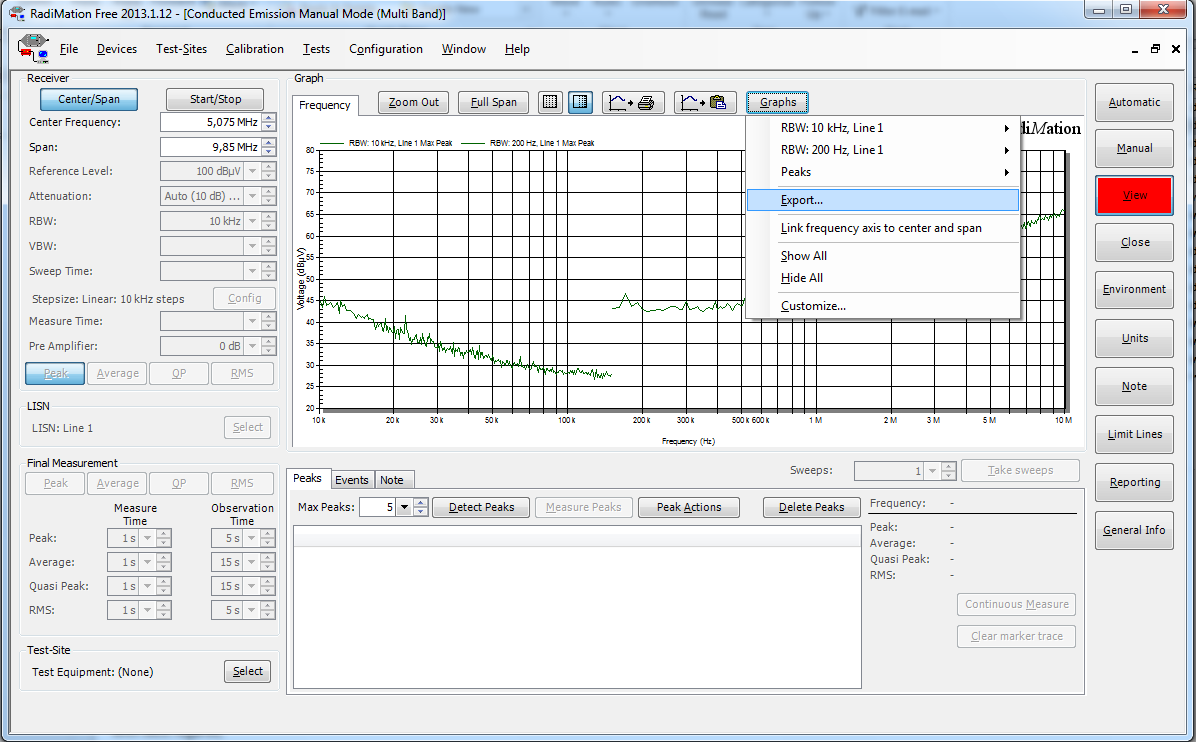
Task: Click the Detect Peaks button
Action: [x=481, y=507]
